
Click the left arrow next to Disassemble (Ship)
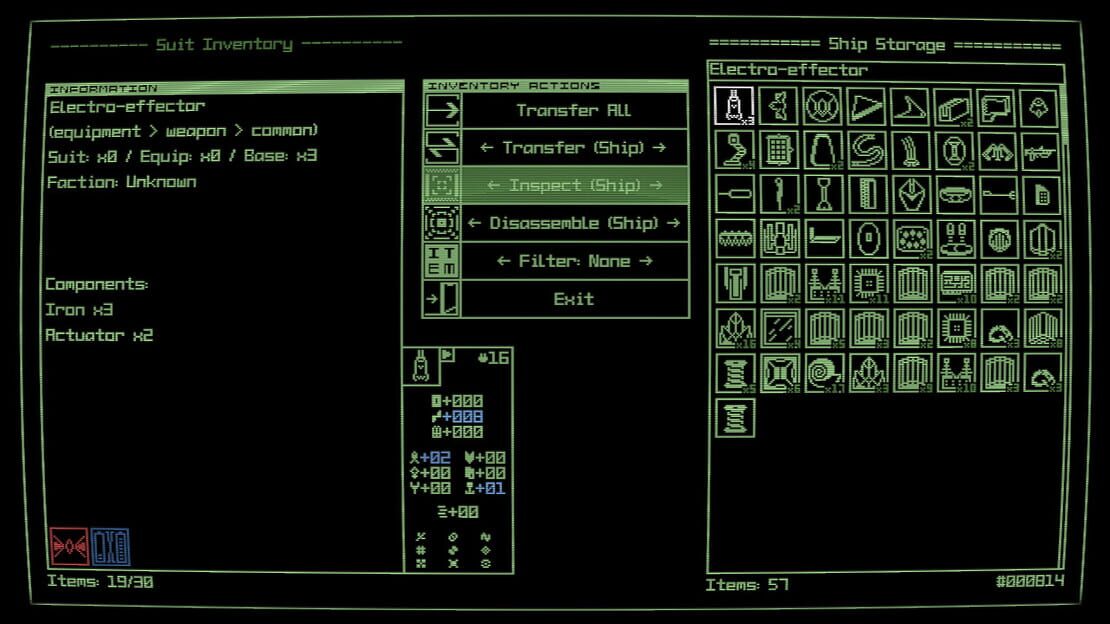click(474, 223)
